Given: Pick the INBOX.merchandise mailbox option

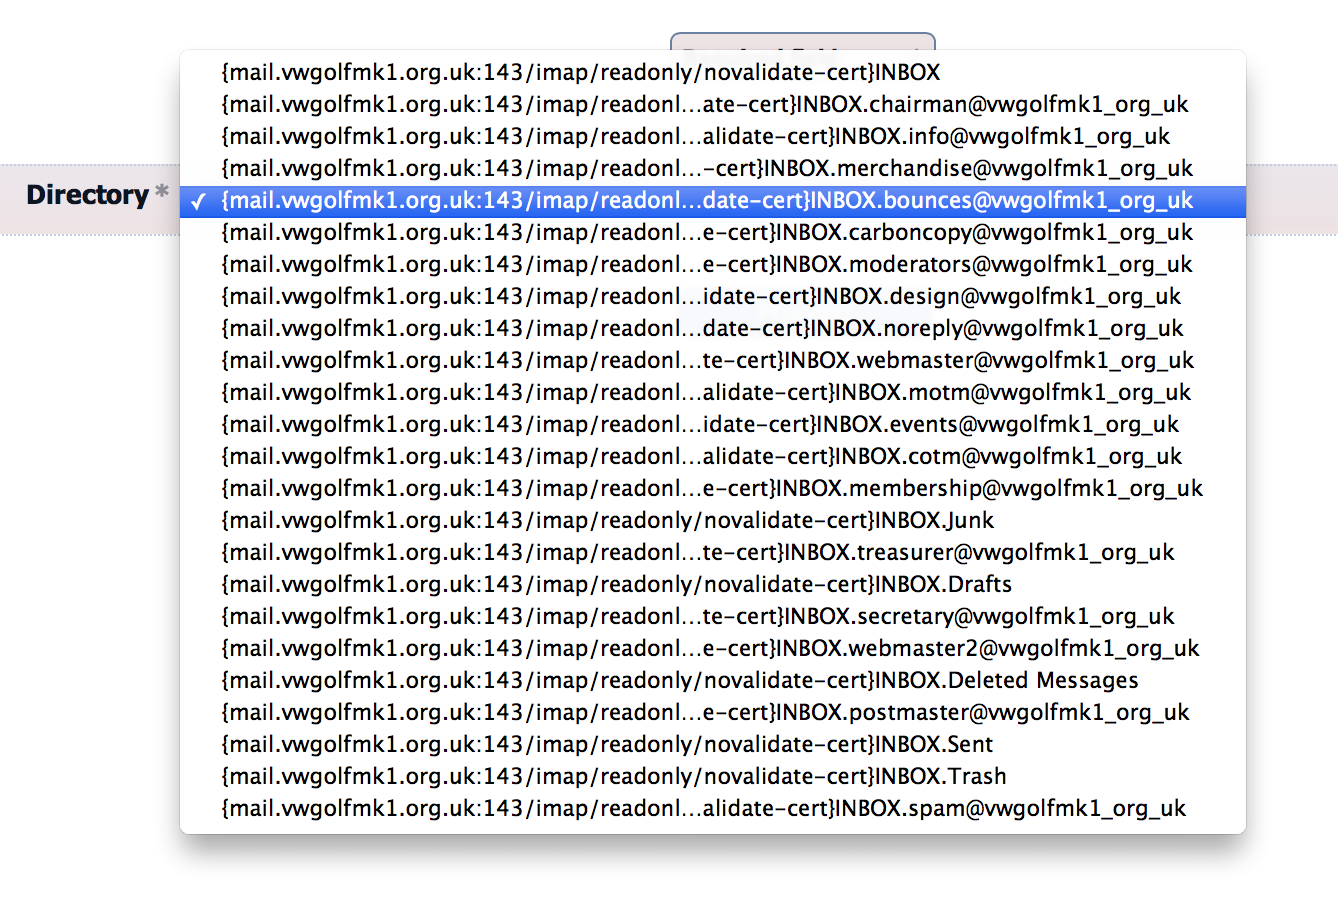Looking at the screenshot, I should click(x=707, y=168).
